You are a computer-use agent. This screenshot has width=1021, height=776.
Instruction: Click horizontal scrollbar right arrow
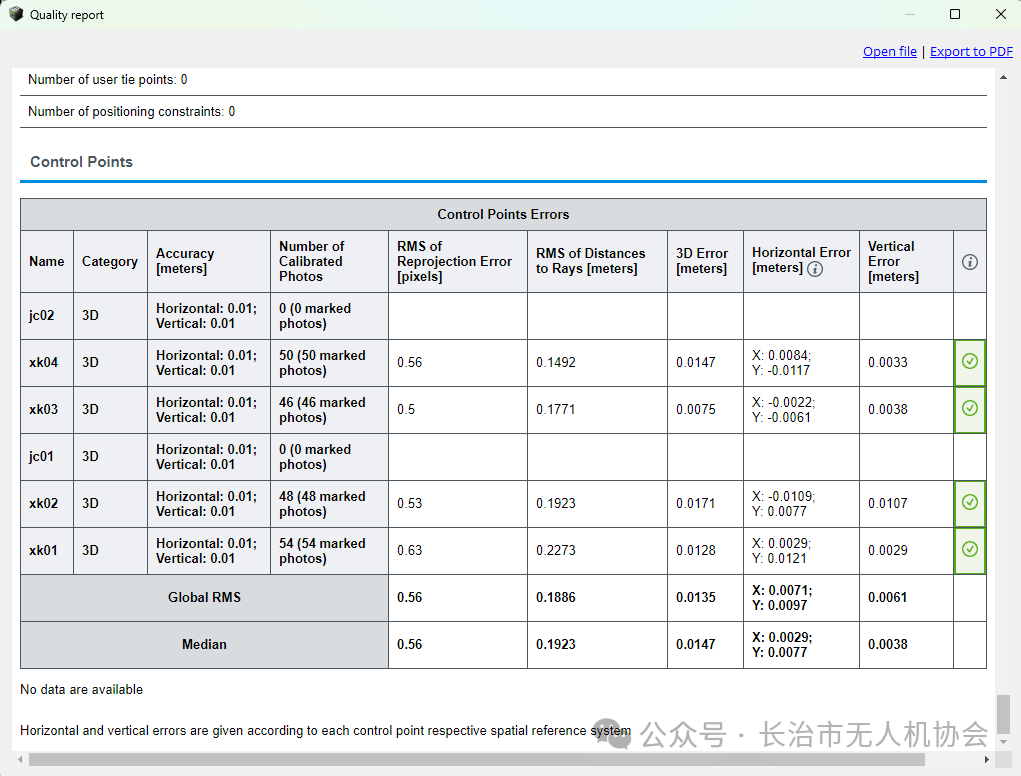pos(986,760)
